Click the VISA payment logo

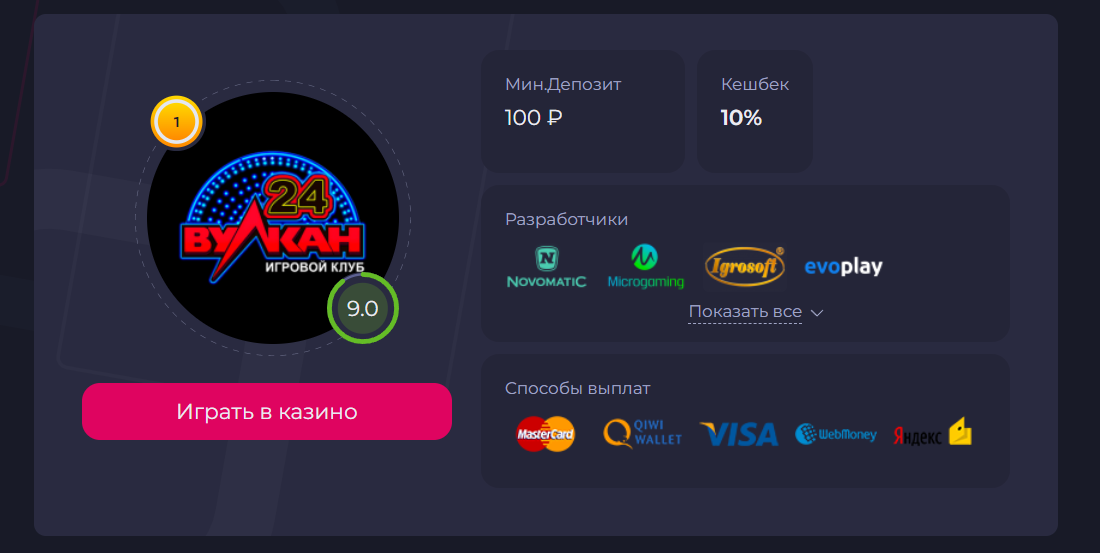point(739,434)
